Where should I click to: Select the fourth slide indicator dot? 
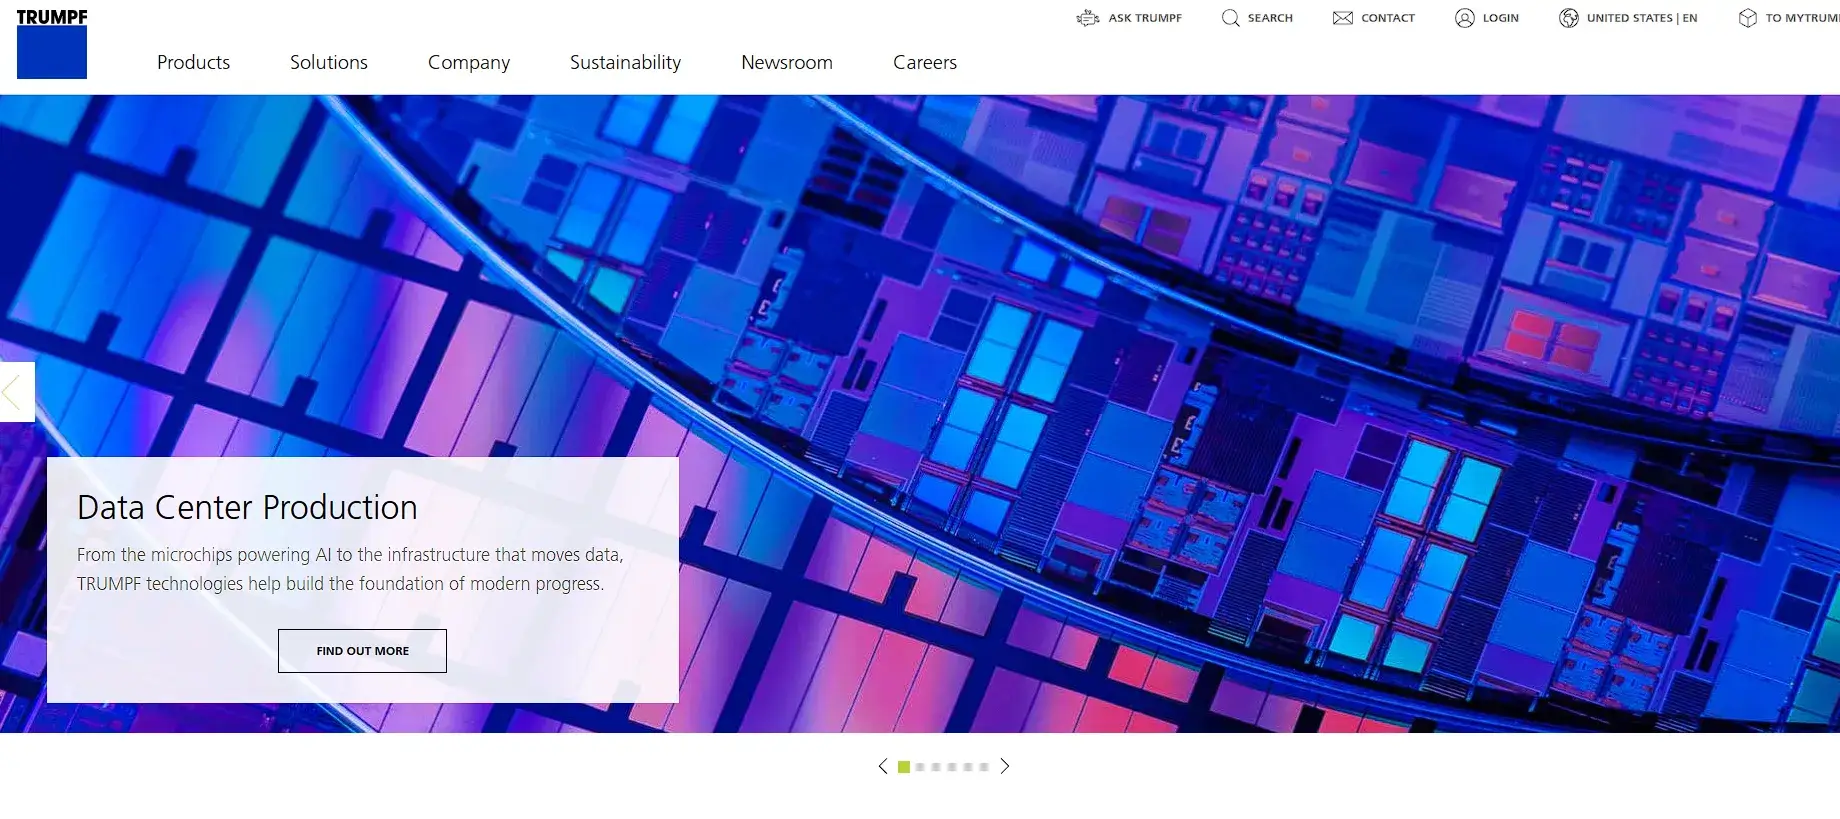click(x=952, y=767)
